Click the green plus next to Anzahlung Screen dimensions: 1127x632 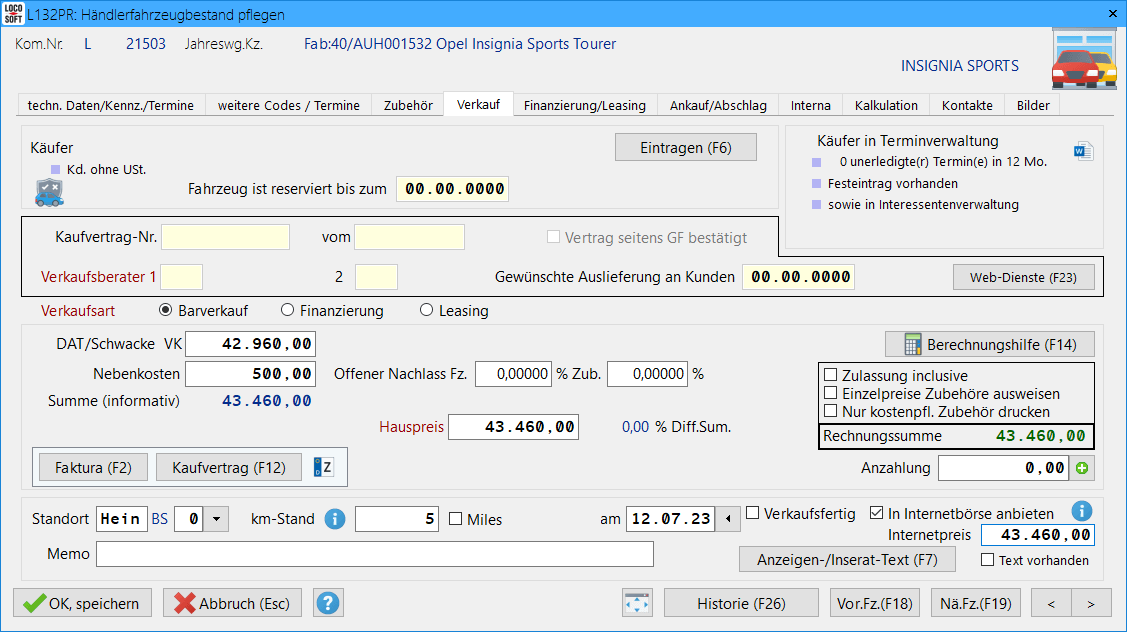coord(1081,468)
